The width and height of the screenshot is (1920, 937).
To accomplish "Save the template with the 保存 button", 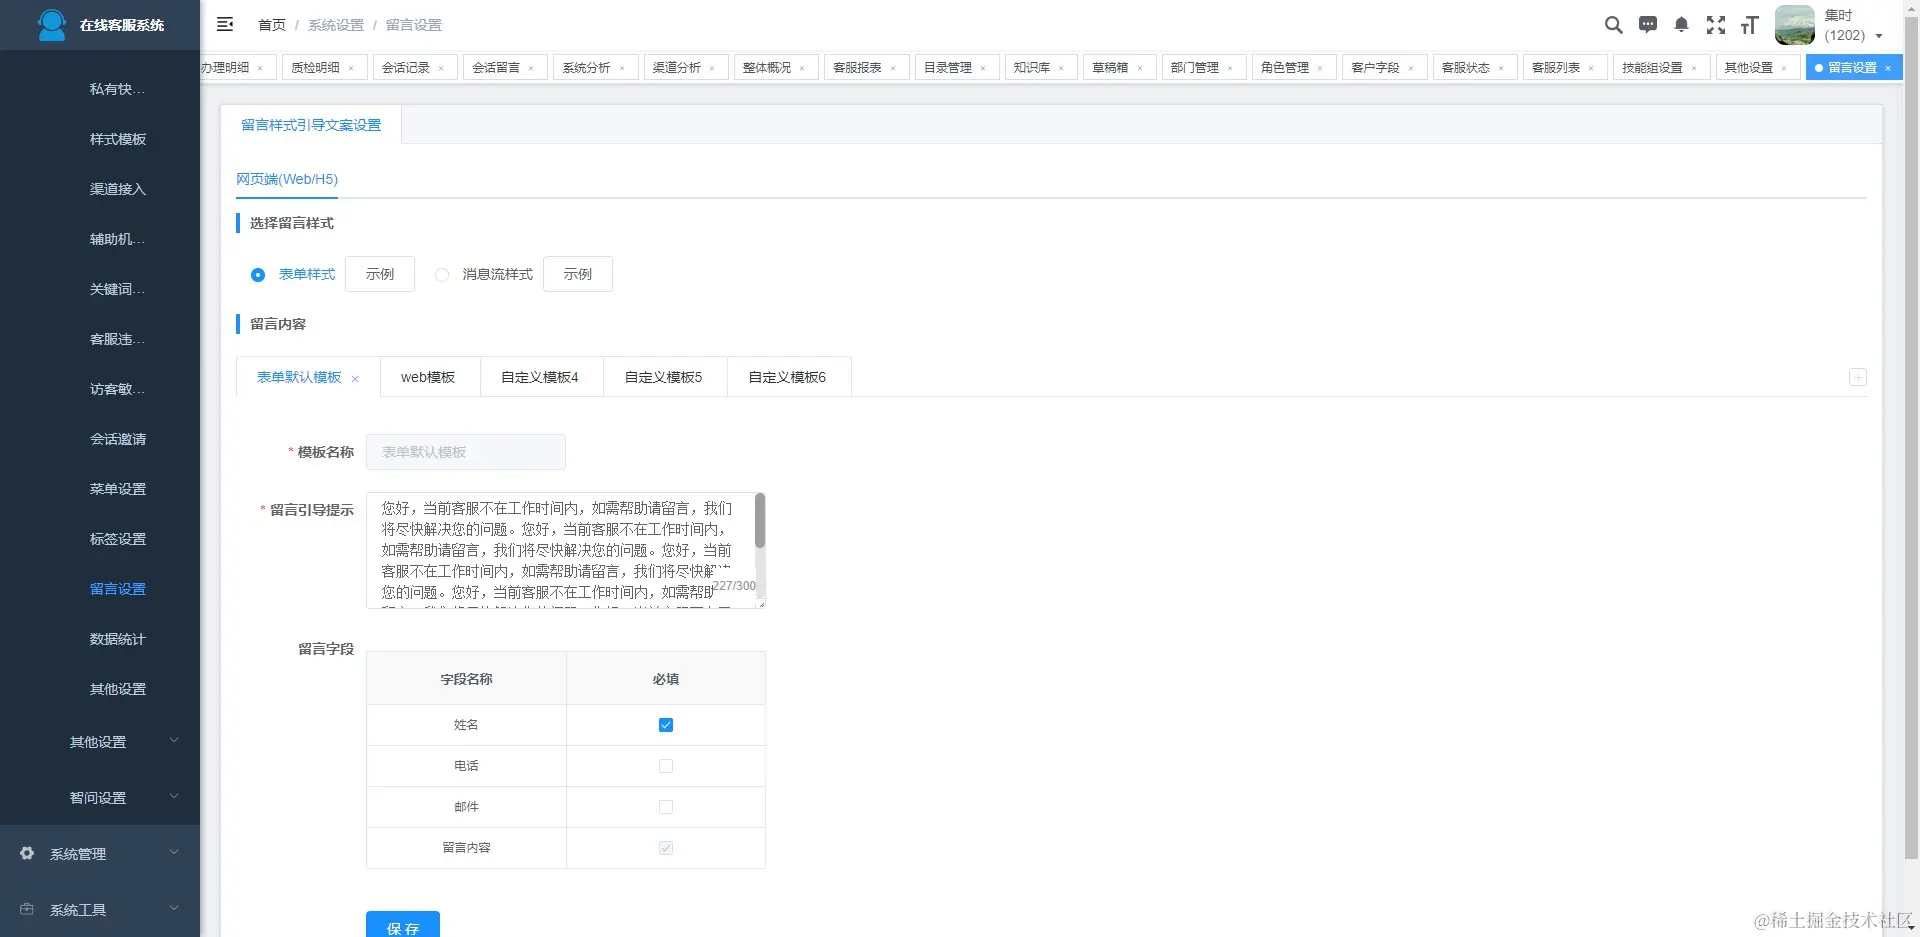I will click(403, 925).
